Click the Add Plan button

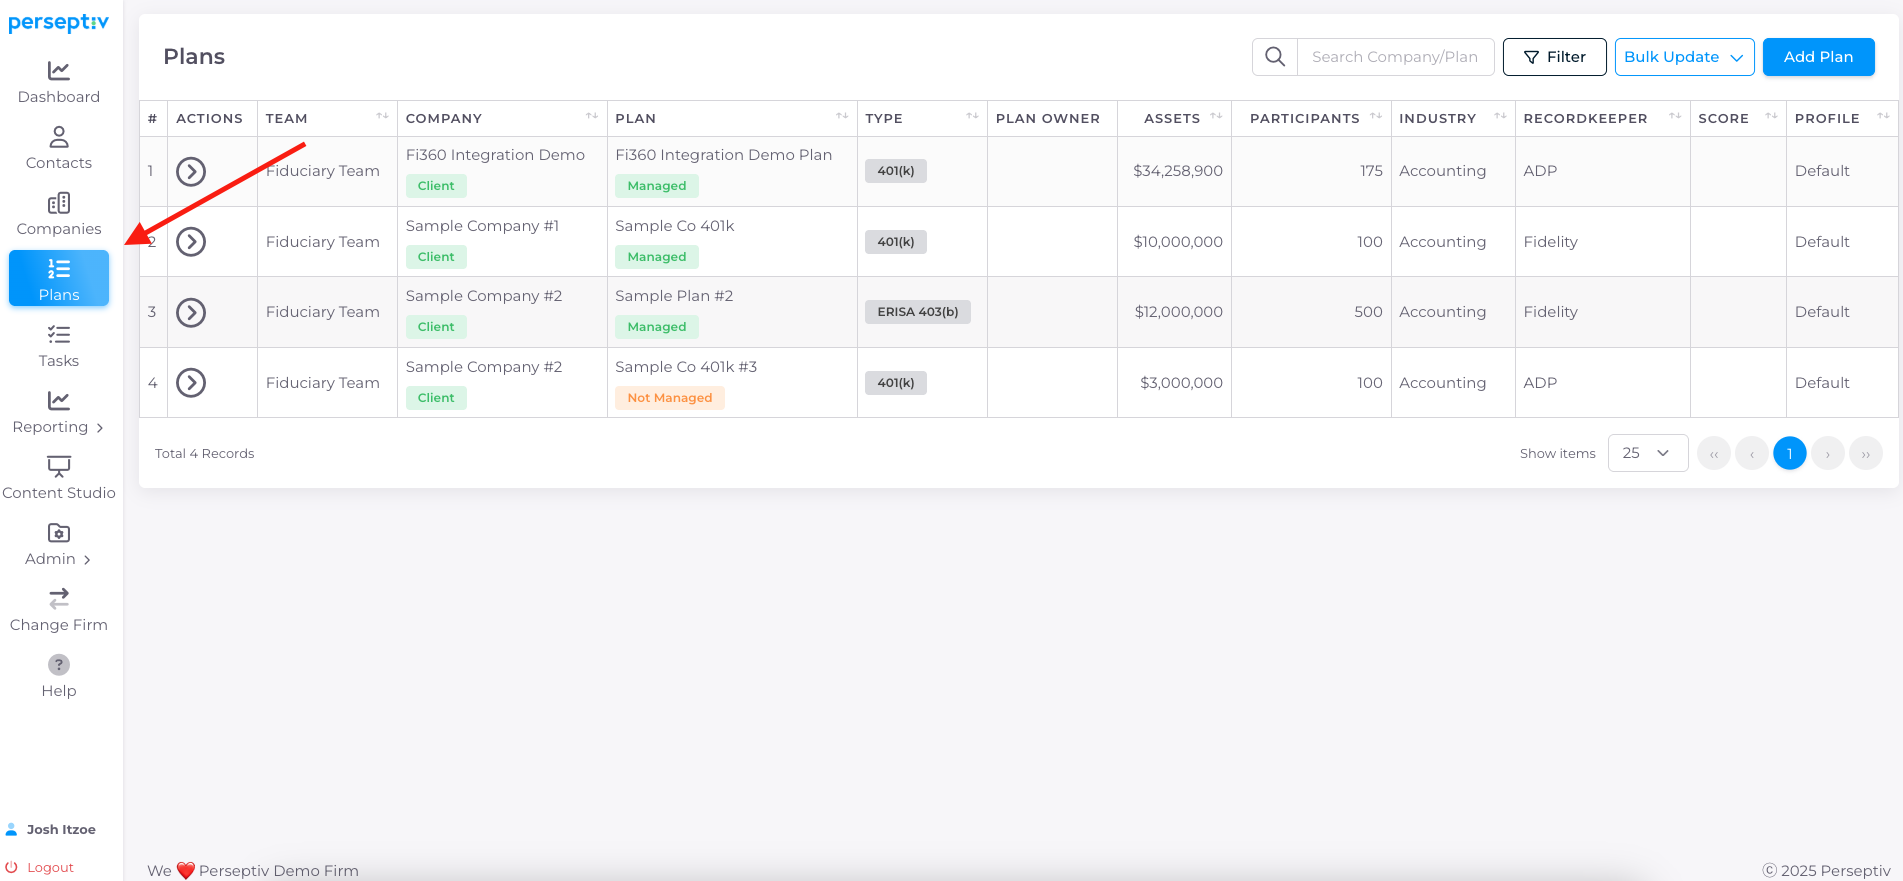(x=1818, y=57)
